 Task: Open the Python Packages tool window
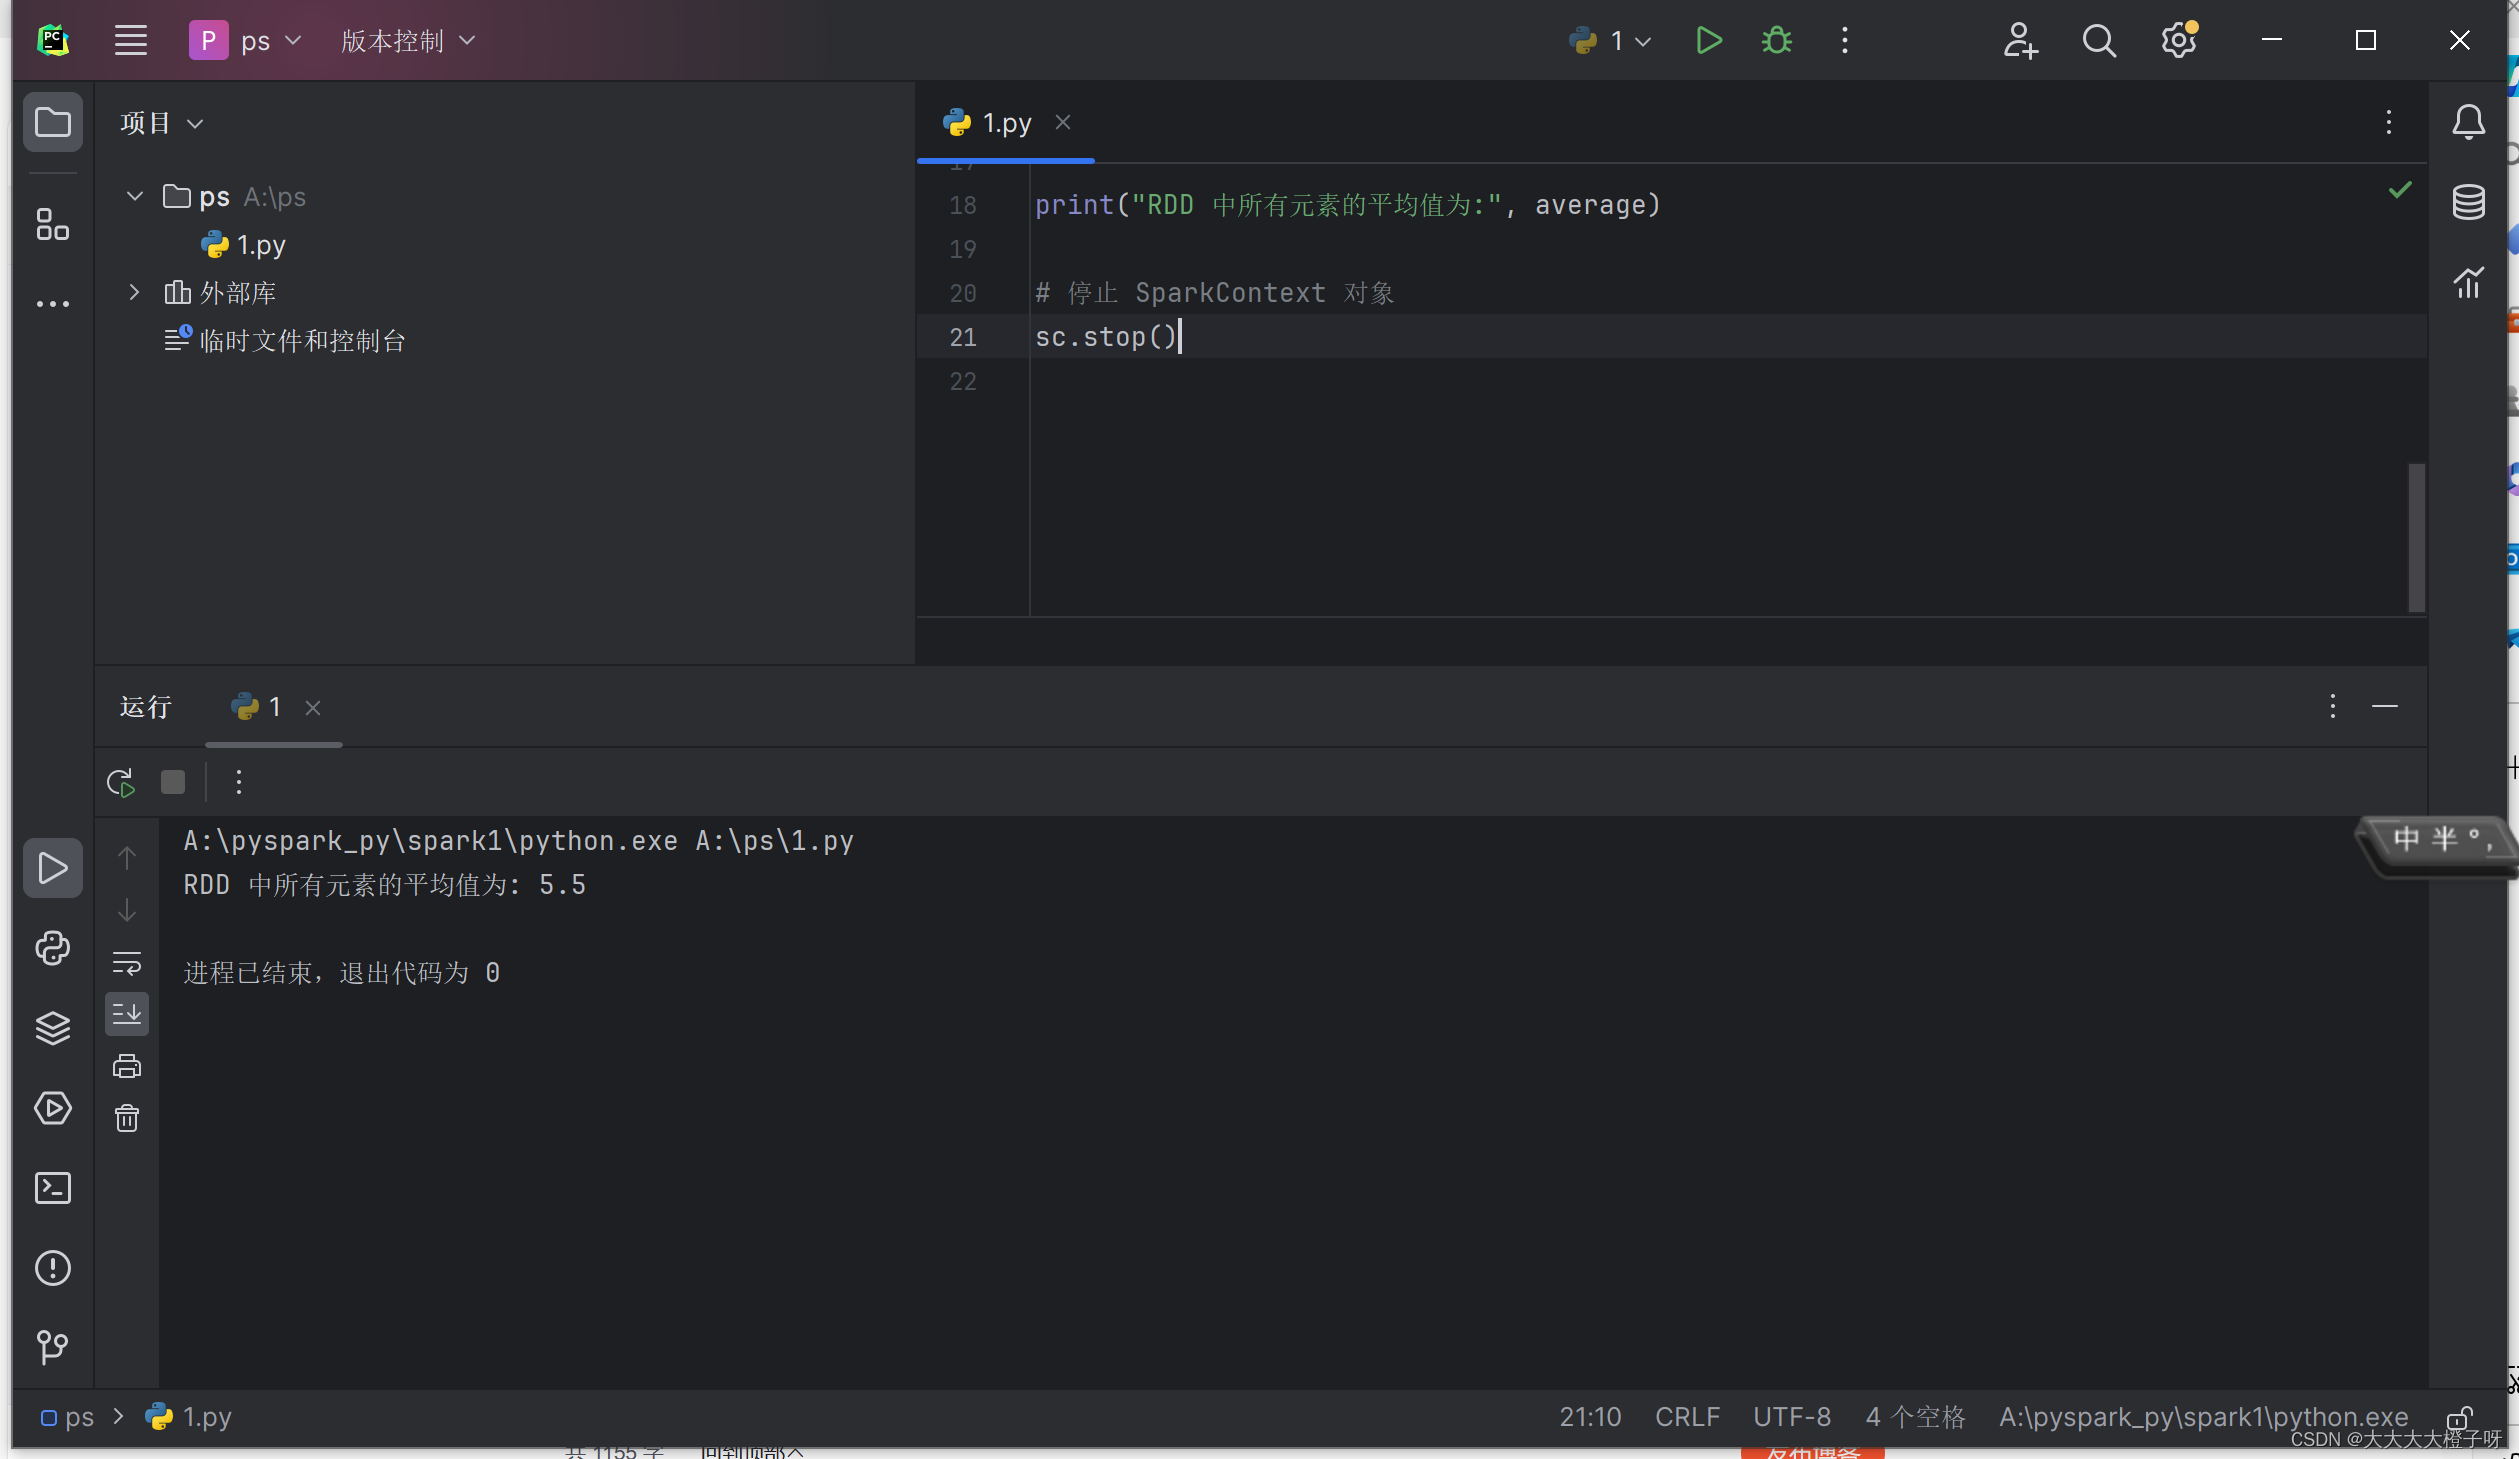pos(52,1028)
